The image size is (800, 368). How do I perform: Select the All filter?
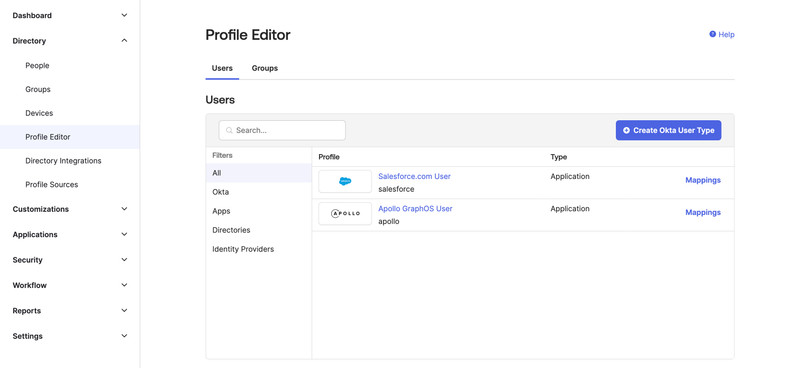pyautogui.click(x=259, y=173)
